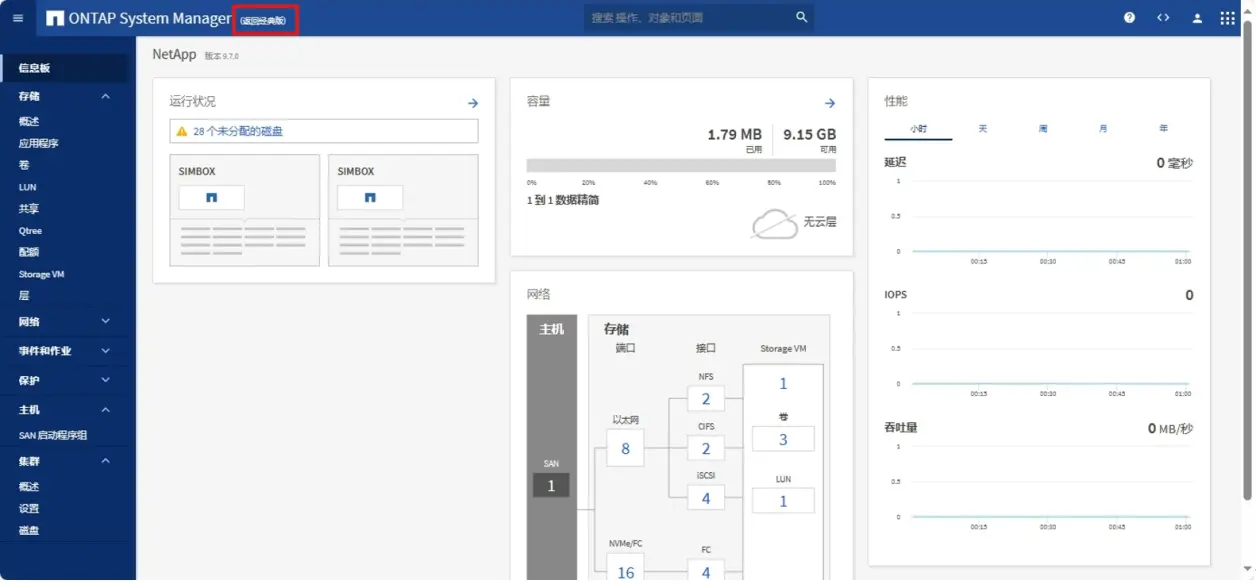Click the iSCSI interface count 4
The height and width of the screenshot is (584, 1256).
click(706, 498)
